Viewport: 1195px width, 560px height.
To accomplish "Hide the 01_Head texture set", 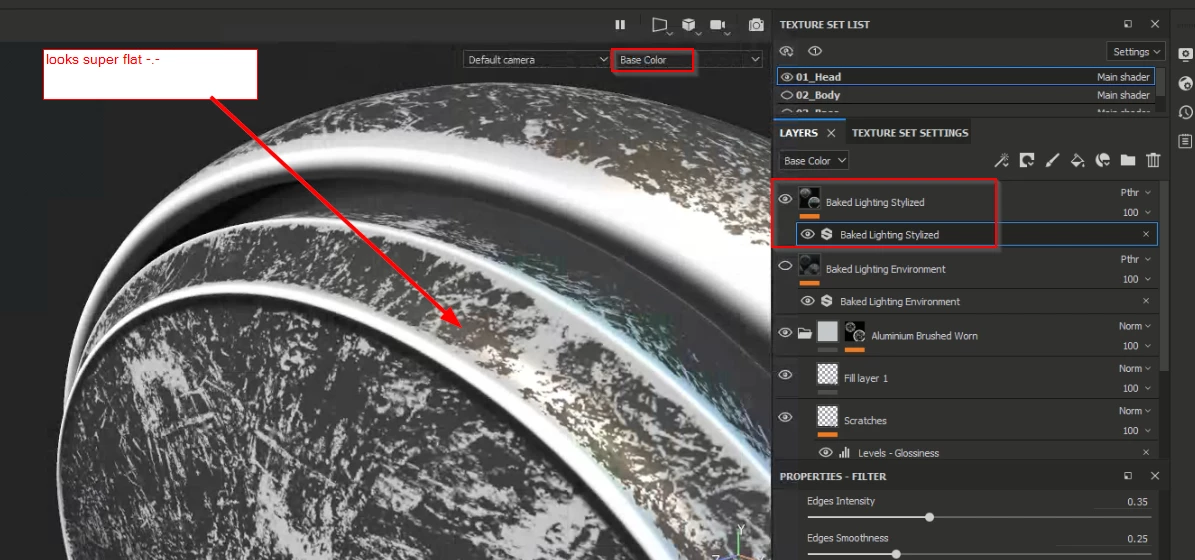I will click(787, 77).
